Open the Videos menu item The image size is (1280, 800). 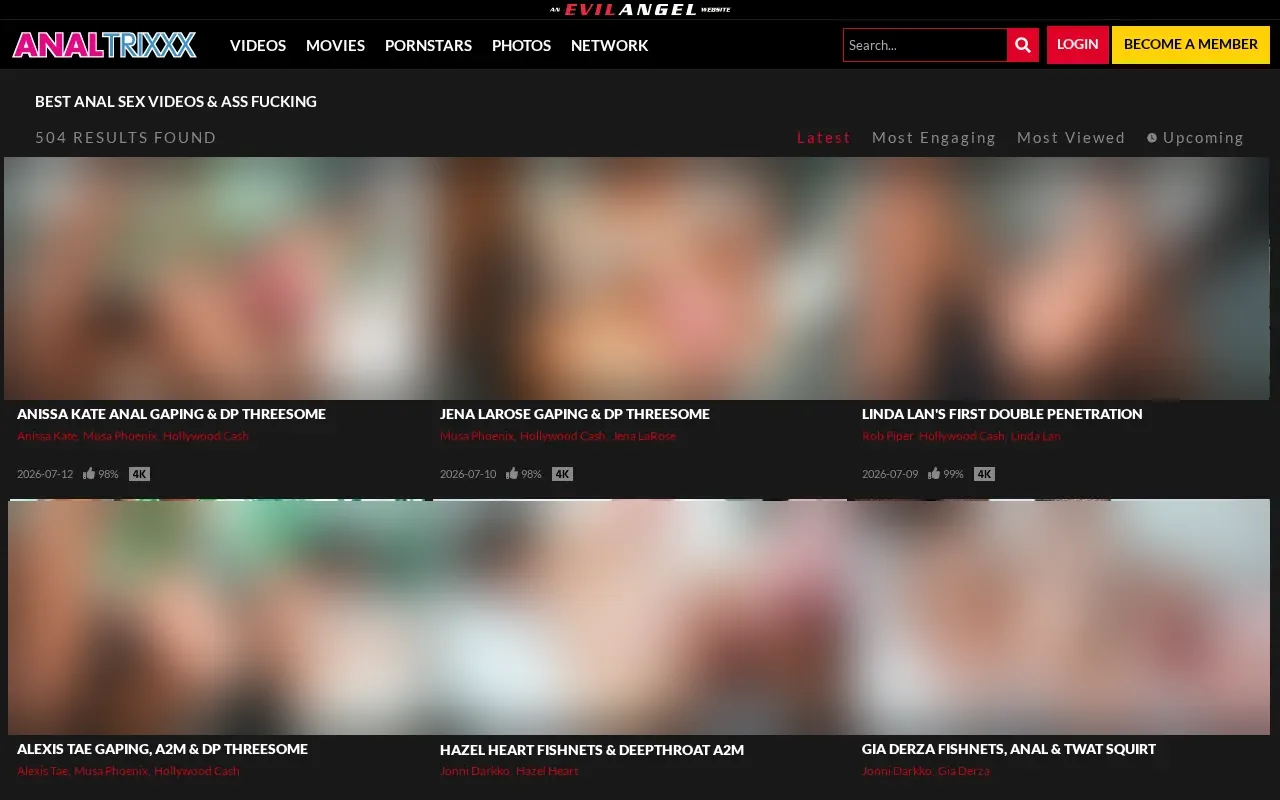click(x=258, y=45)
